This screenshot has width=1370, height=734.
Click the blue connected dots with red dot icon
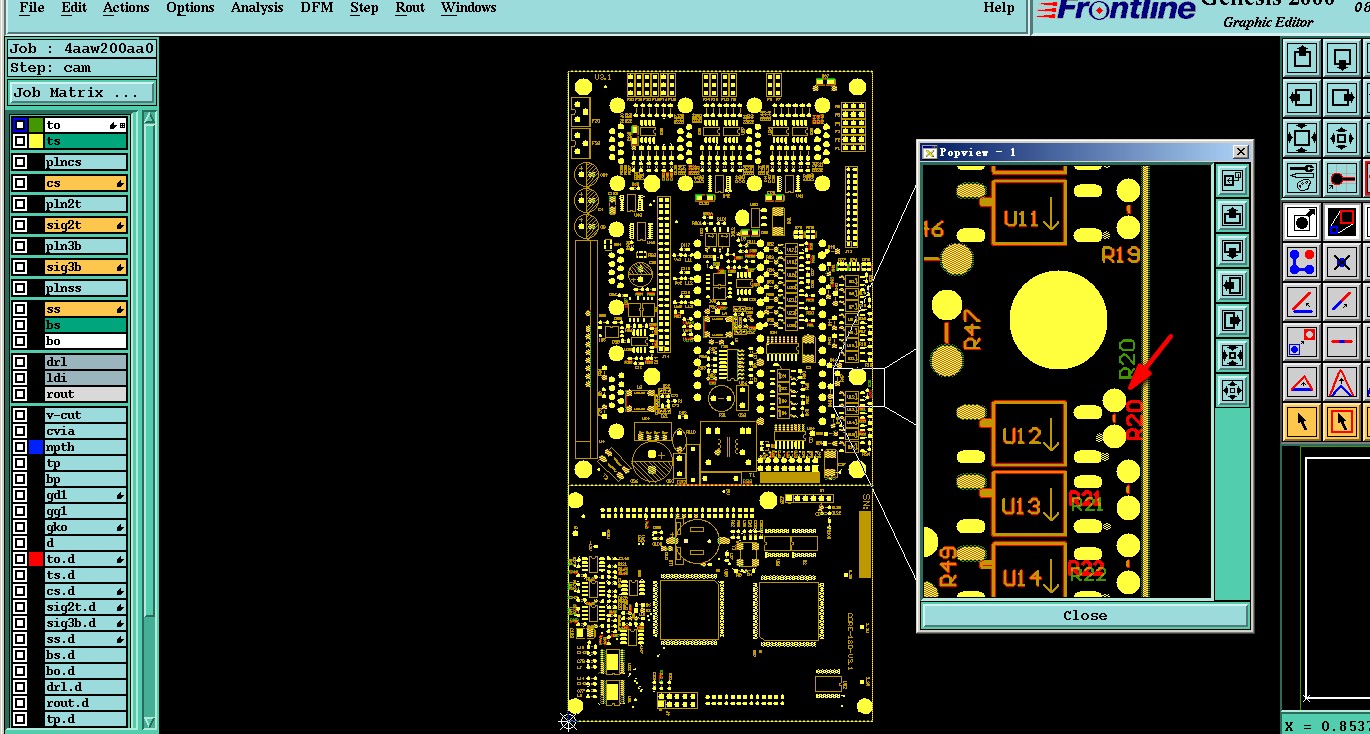(1302, 262)
